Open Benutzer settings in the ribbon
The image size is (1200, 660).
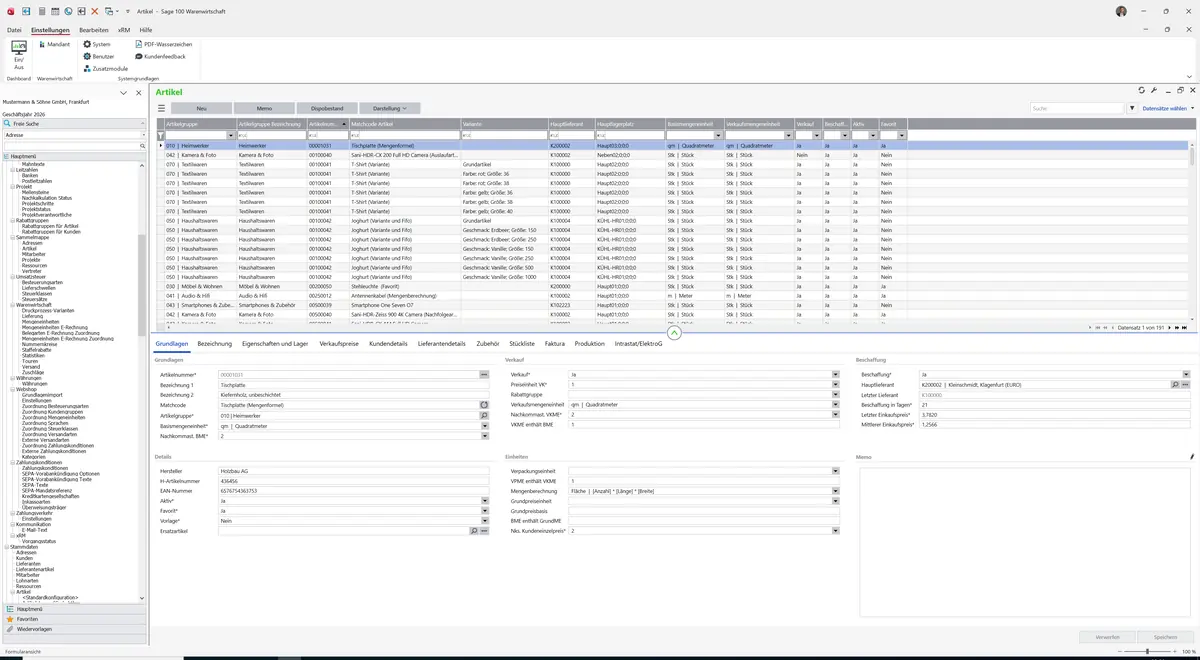99,56
